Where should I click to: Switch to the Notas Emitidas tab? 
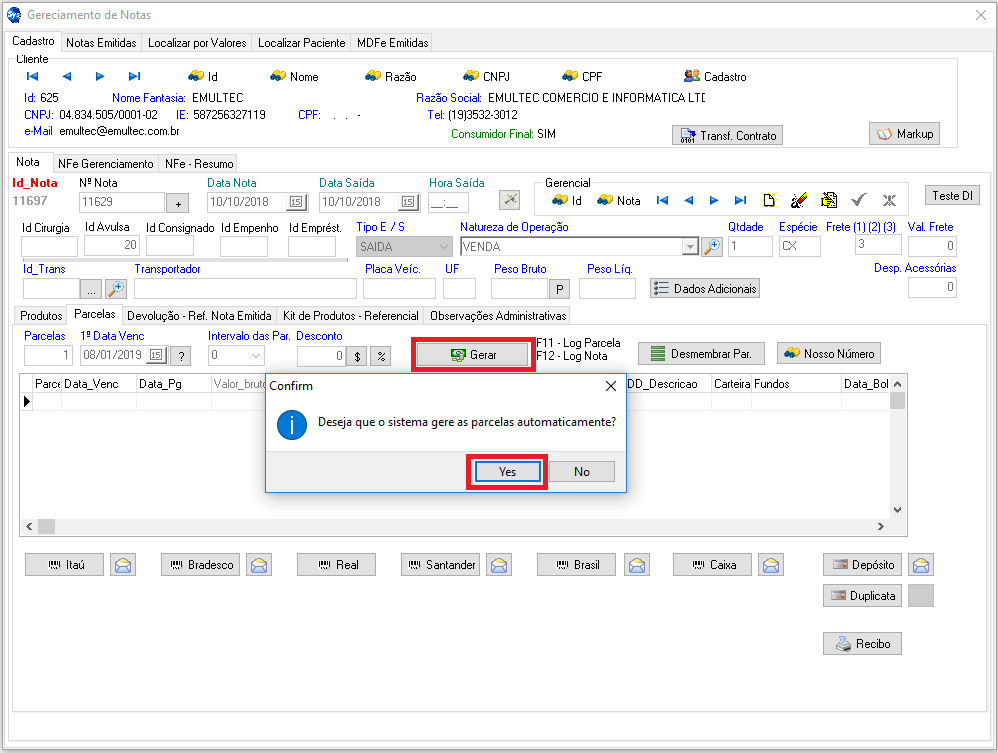point(100,43)
